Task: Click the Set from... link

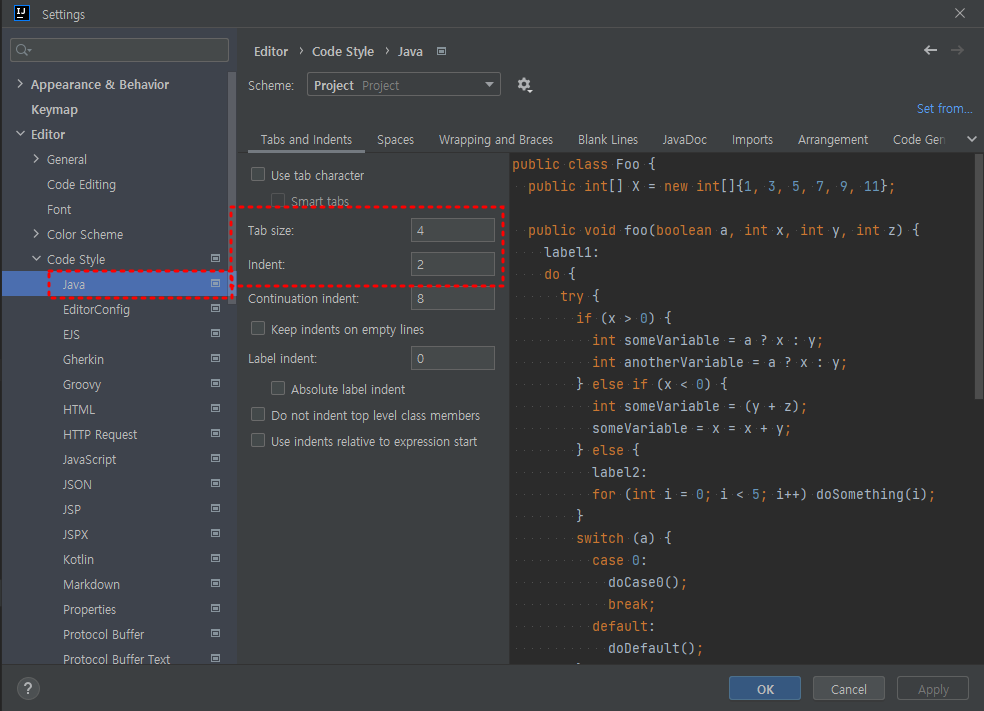Action: (x=944, y=109)
